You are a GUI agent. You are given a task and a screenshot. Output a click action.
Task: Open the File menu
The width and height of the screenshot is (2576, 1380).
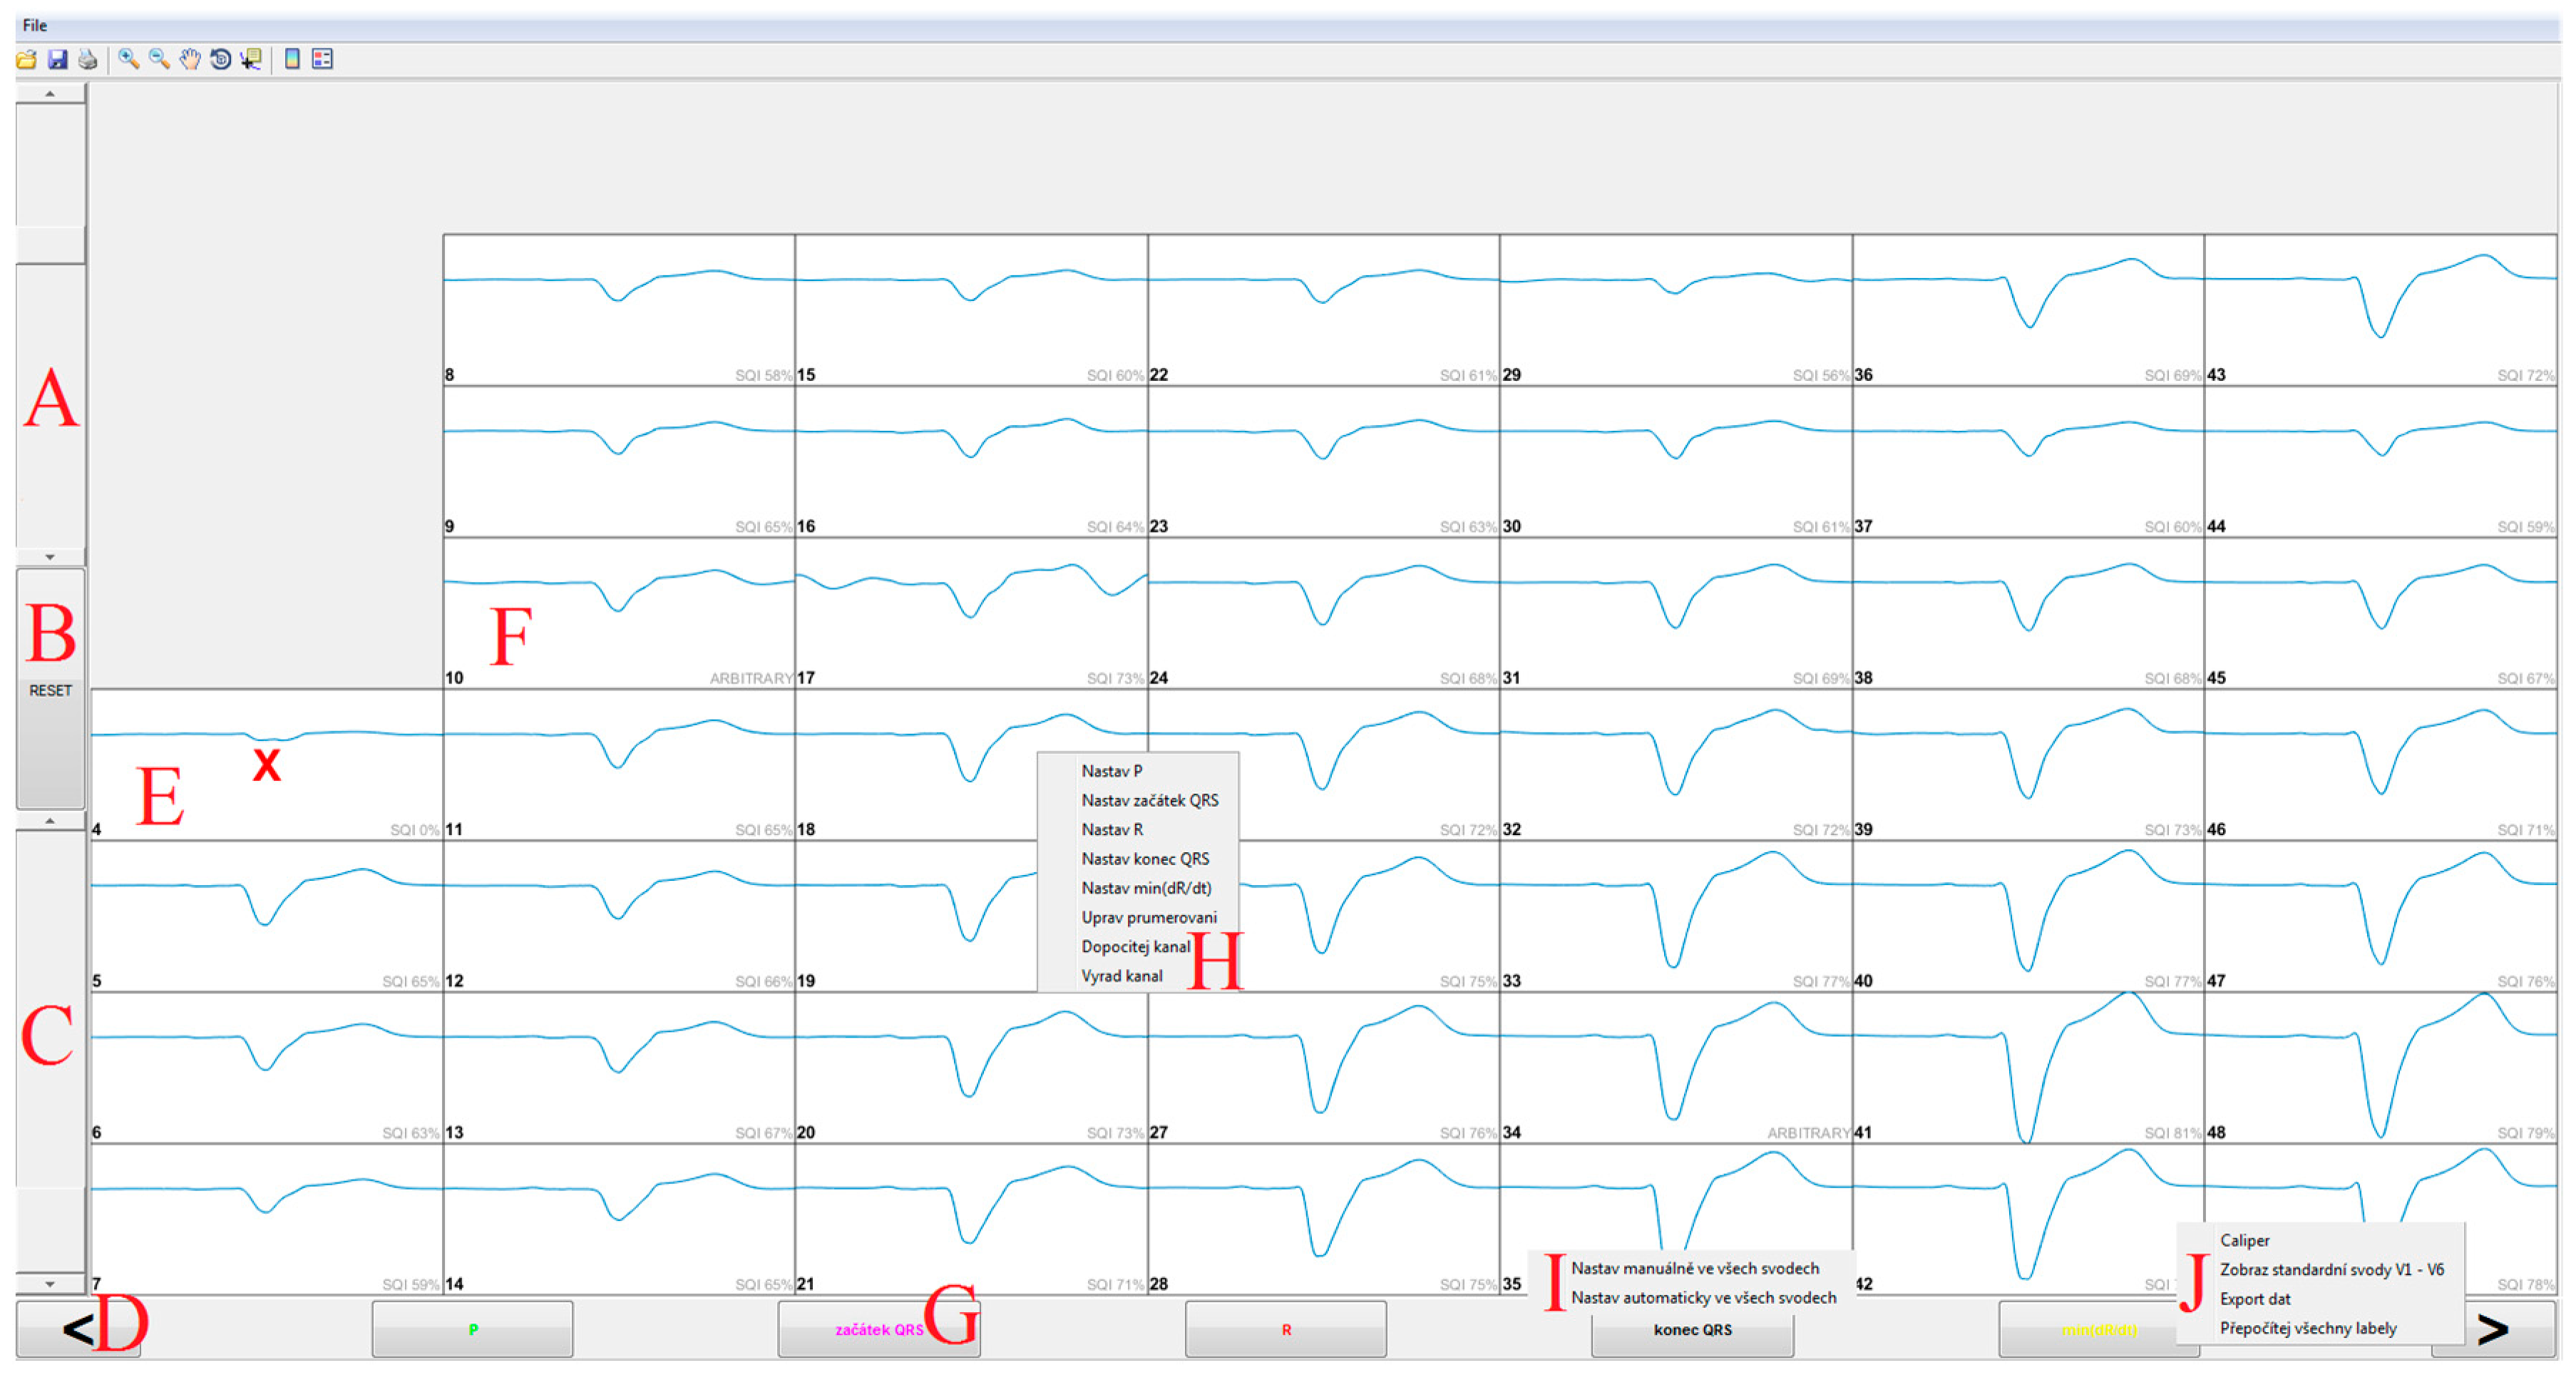point(34,25)
